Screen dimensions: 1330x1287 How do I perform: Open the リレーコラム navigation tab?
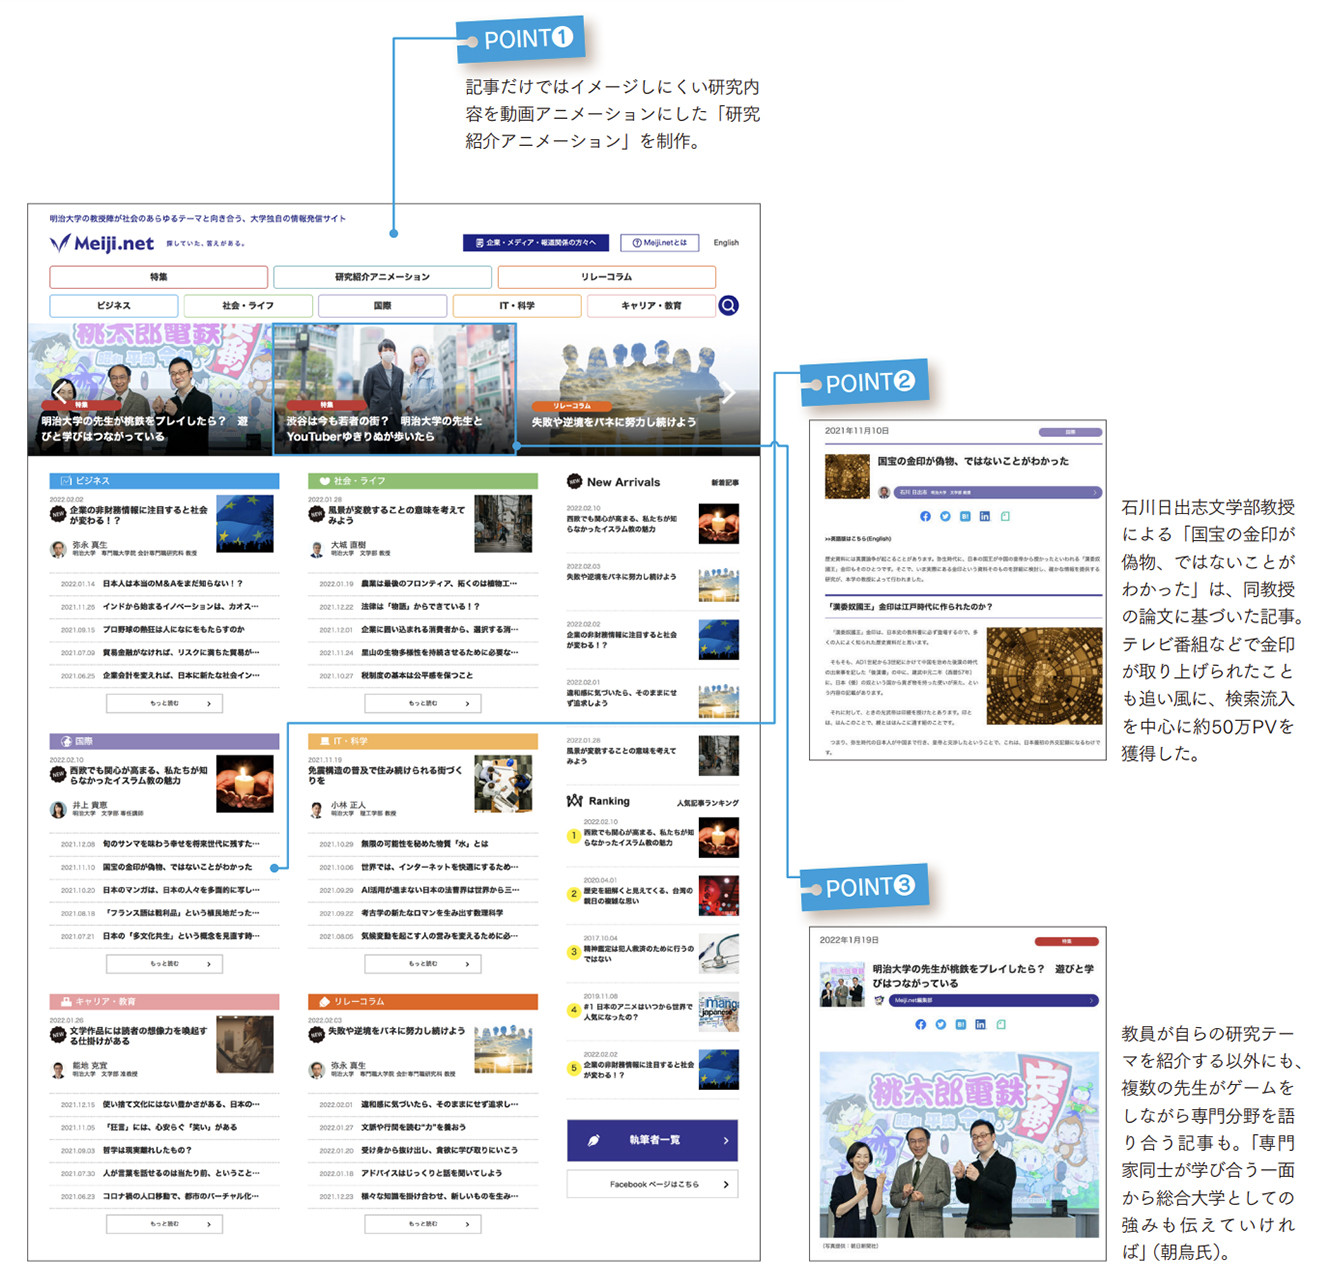click(607, 277)
